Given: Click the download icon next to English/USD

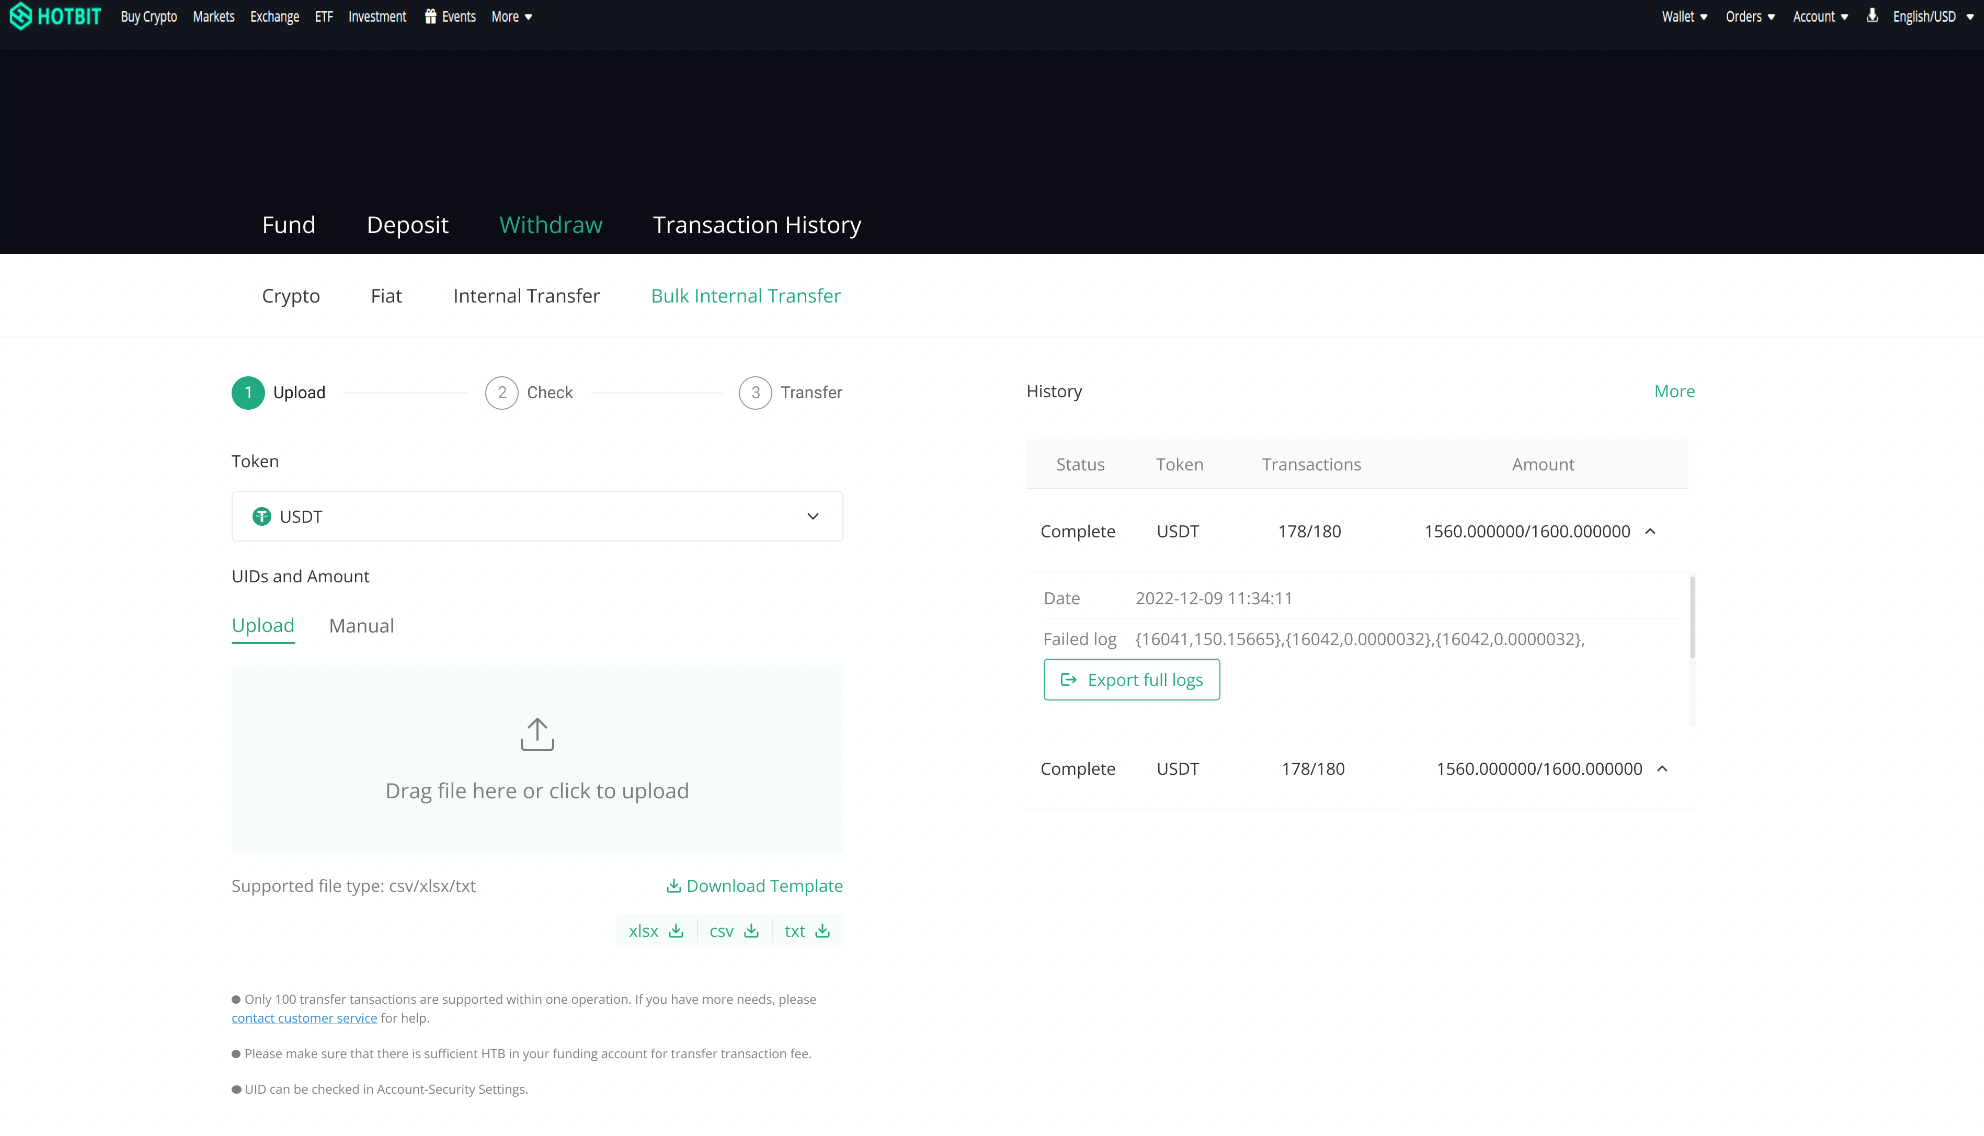Looking at the screenshot, I should (x=1871, y=16).
